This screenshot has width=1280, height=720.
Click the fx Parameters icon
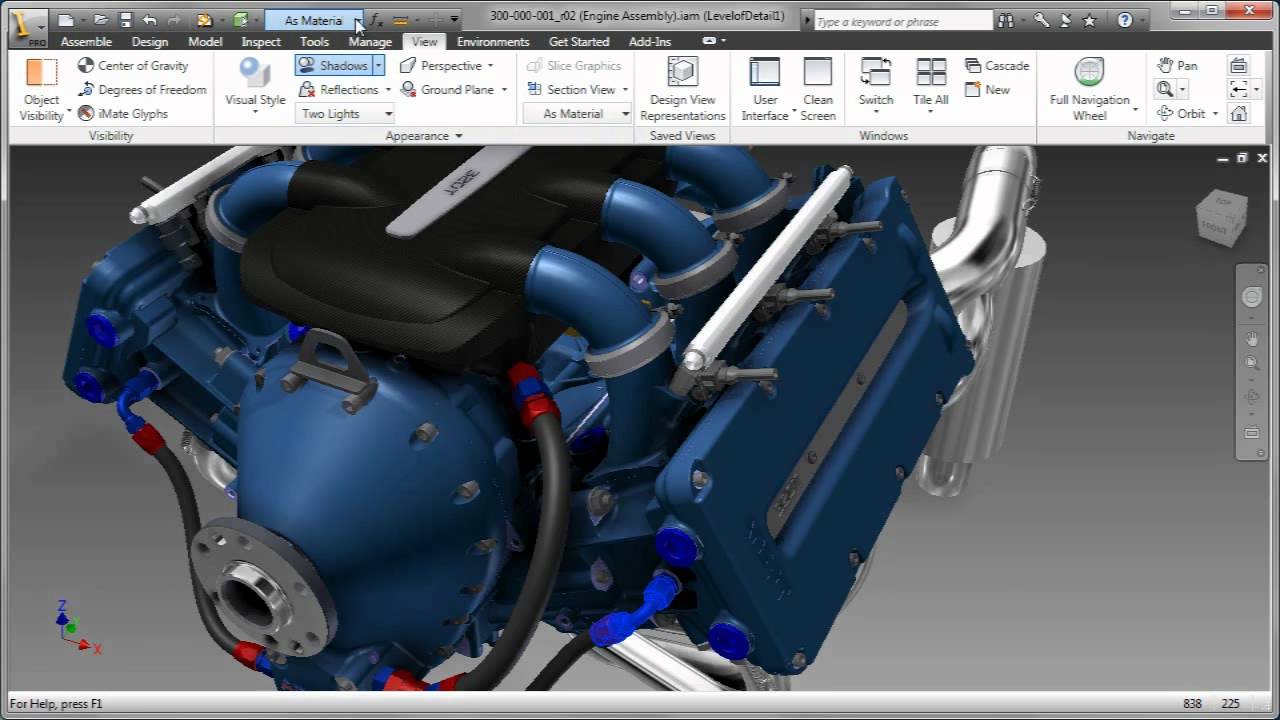click(376, 20)
